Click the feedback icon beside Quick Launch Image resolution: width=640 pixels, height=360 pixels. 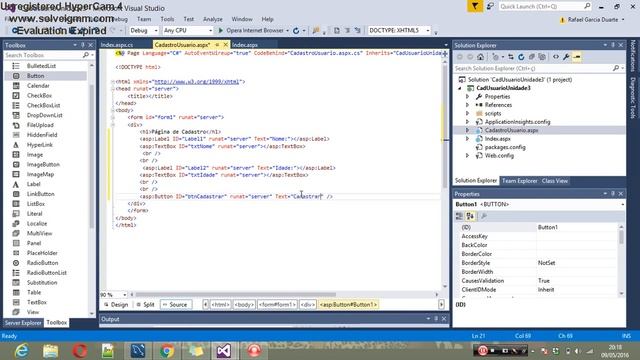click(x=490, y=6)
